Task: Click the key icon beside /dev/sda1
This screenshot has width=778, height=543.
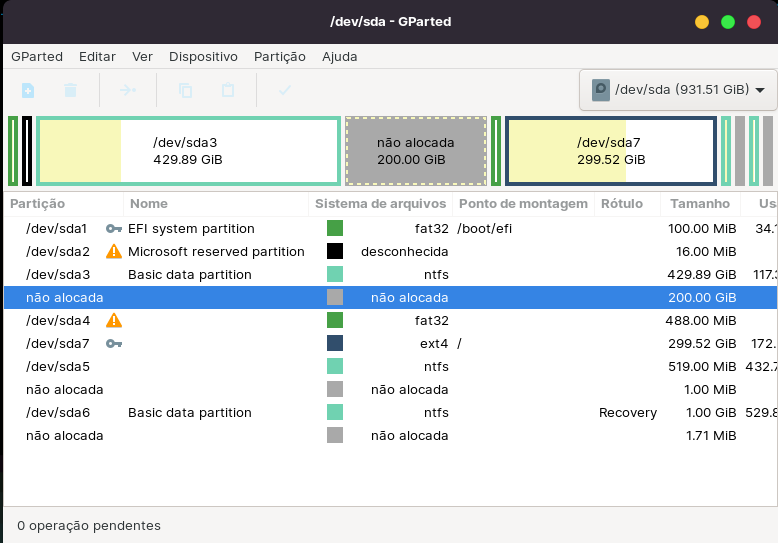Action: point(114,229)
